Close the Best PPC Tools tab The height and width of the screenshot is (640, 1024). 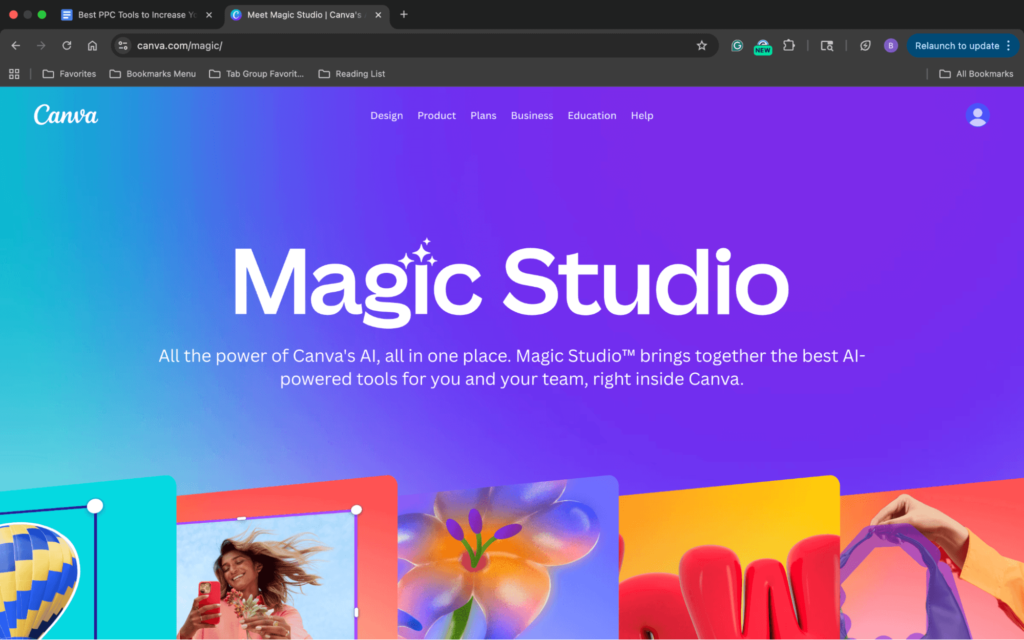[x=209, y=15]
